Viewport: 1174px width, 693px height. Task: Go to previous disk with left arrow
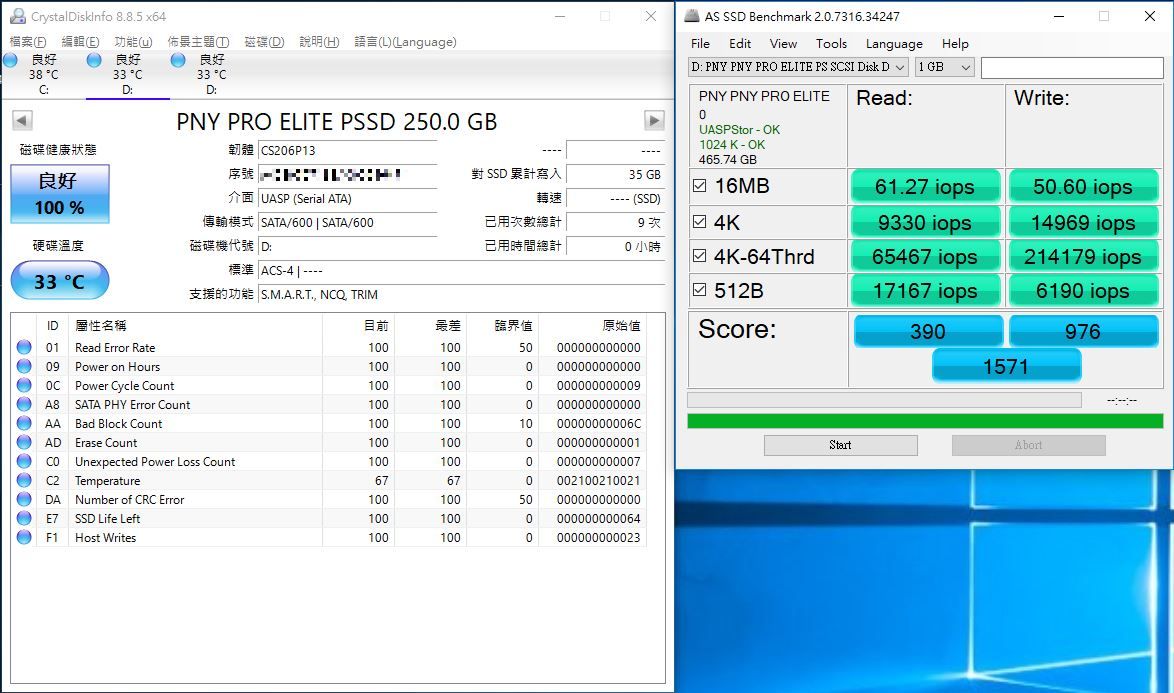22,120
